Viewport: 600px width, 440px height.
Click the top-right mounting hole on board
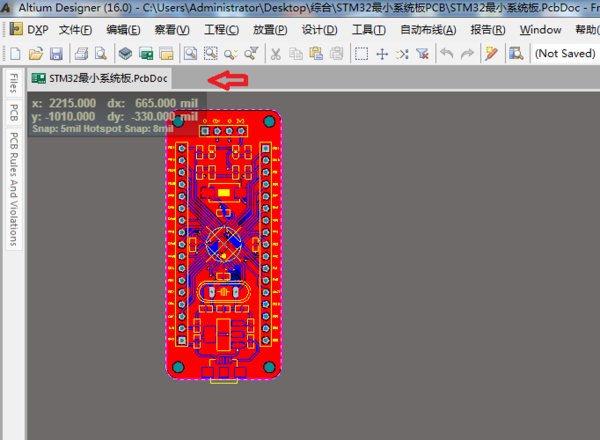[269, 122]
